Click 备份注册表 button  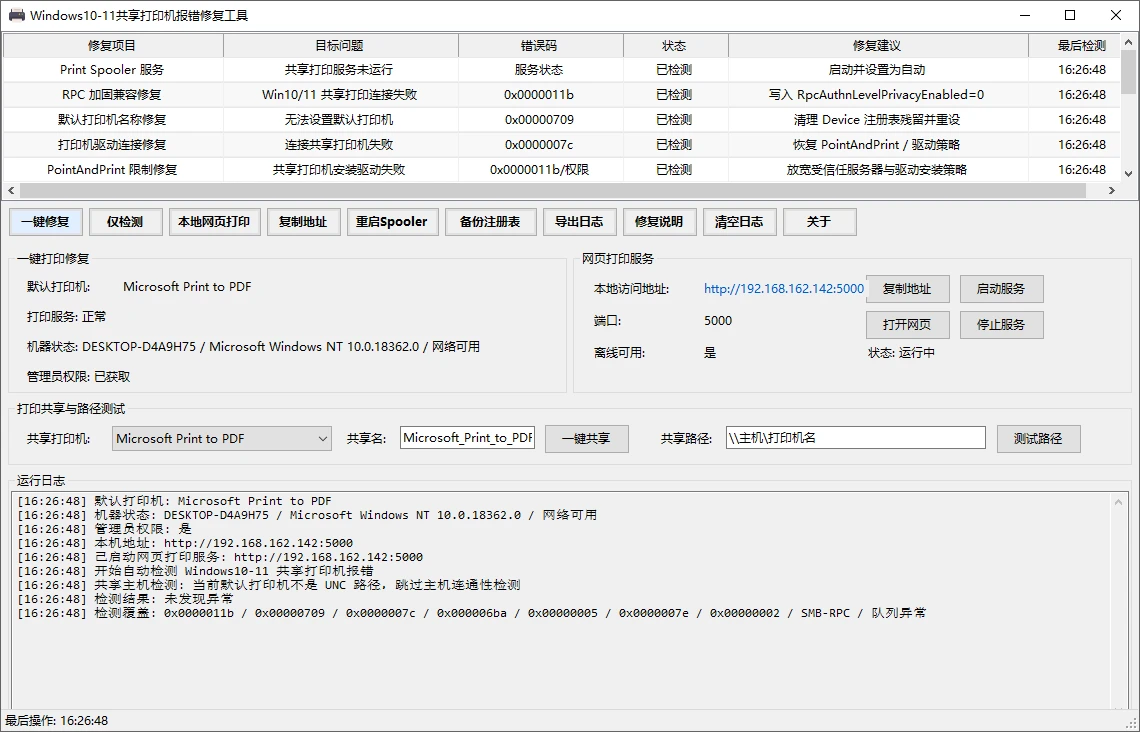click(x=490, y=222)
